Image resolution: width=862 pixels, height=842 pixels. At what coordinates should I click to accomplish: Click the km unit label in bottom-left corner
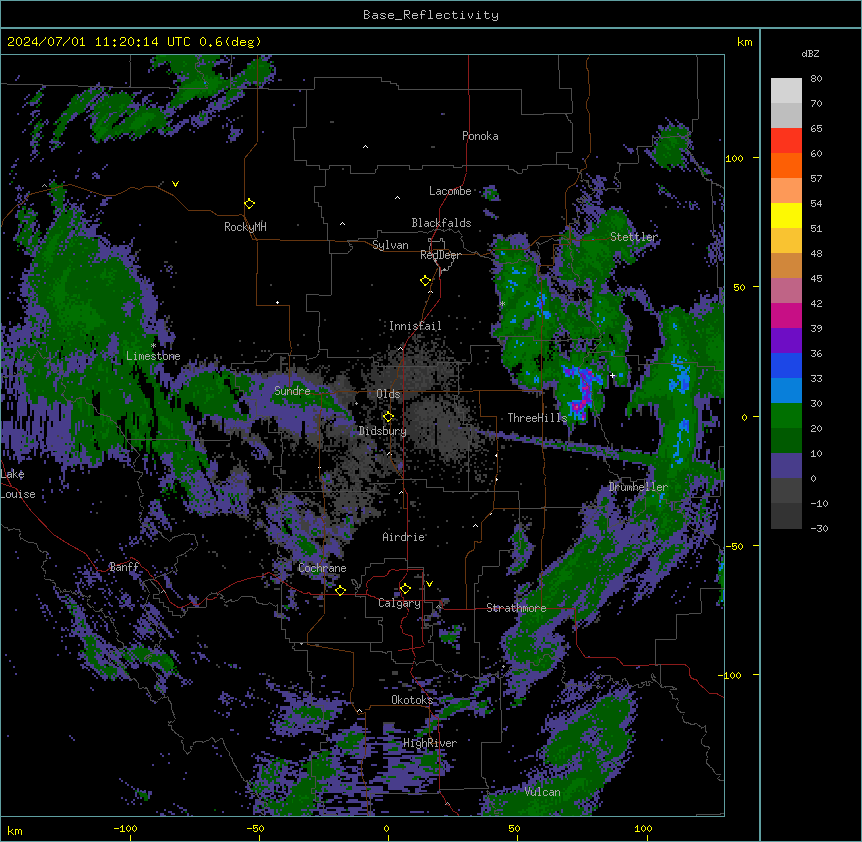15,830
